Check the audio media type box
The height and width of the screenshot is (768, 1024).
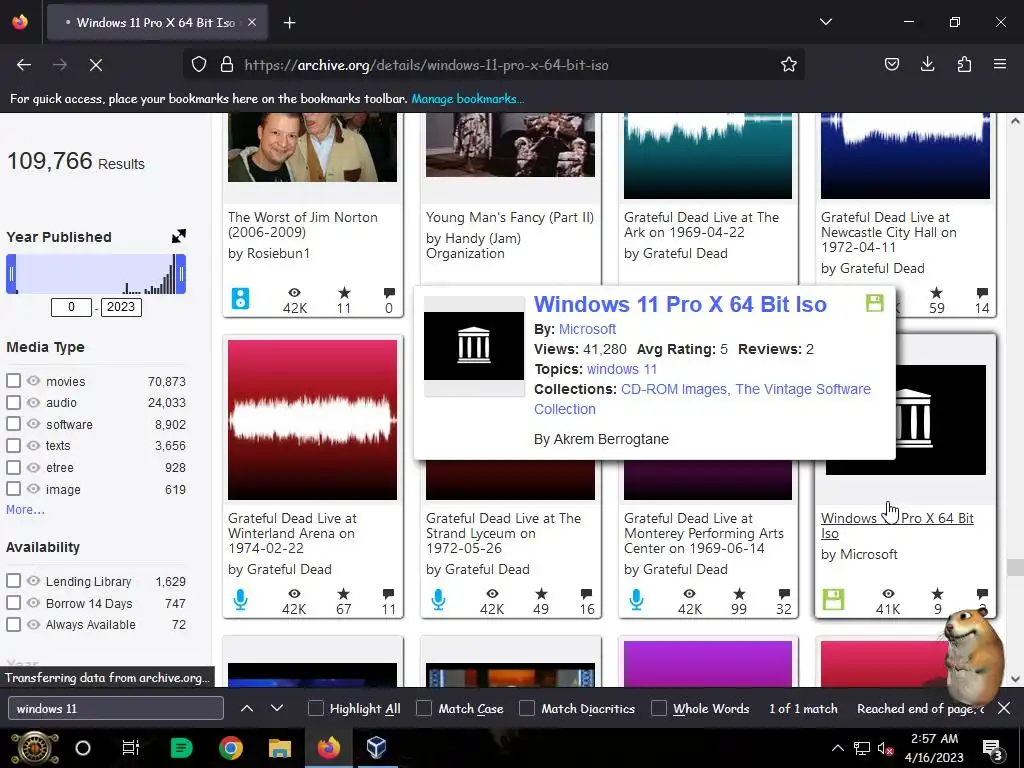click(13, 402)
